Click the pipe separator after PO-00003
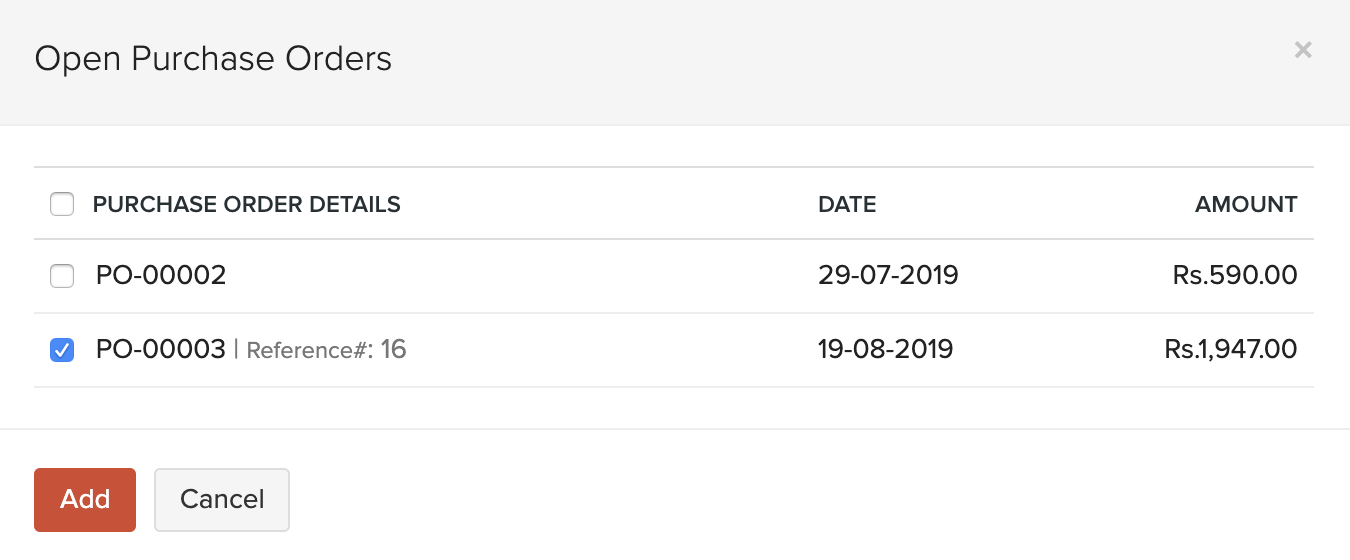This screenshot has width=1350, height=560. 236,350
